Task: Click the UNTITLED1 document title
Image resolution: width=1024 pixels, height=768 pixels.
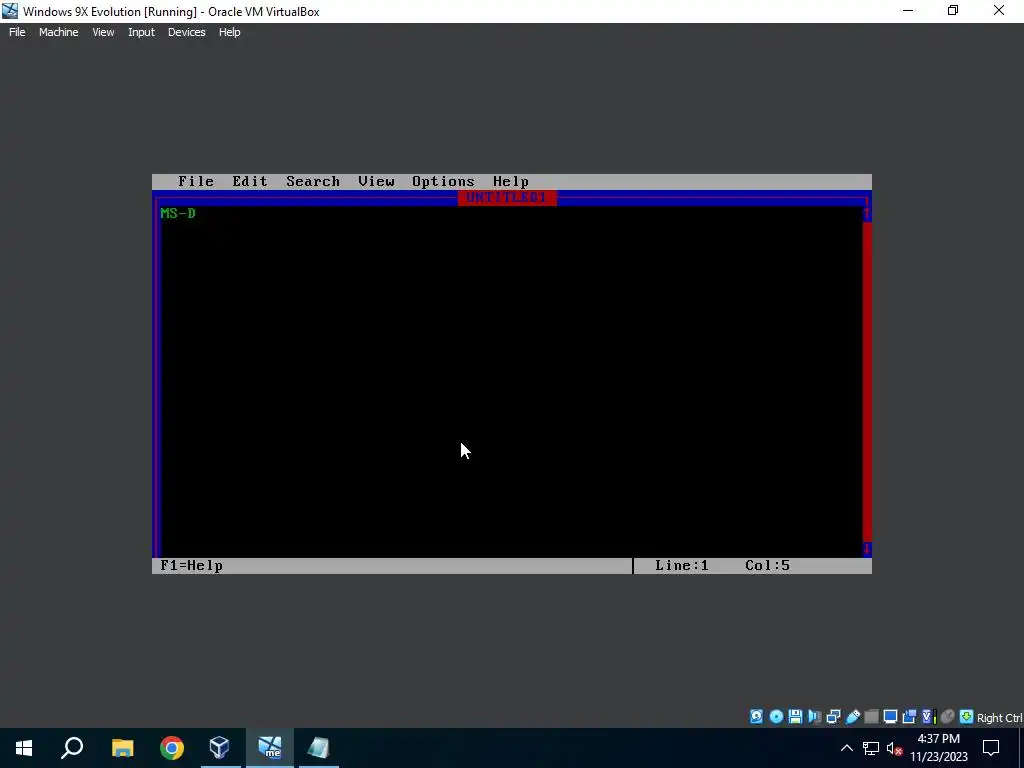Action: point(507,197)
